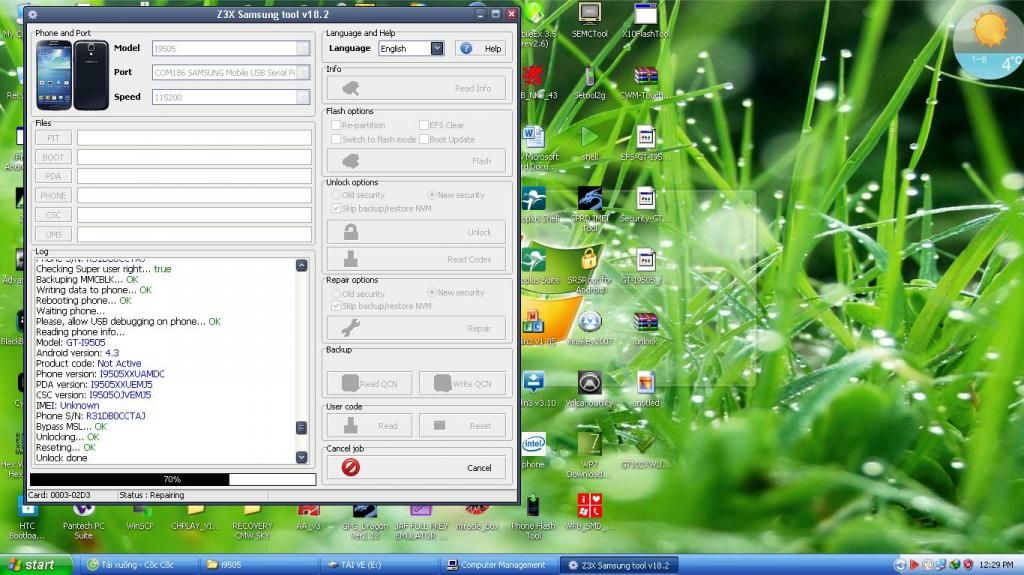Select Old security under Repair options
This screenshot has width=1024, height=575.
point(336,293)
